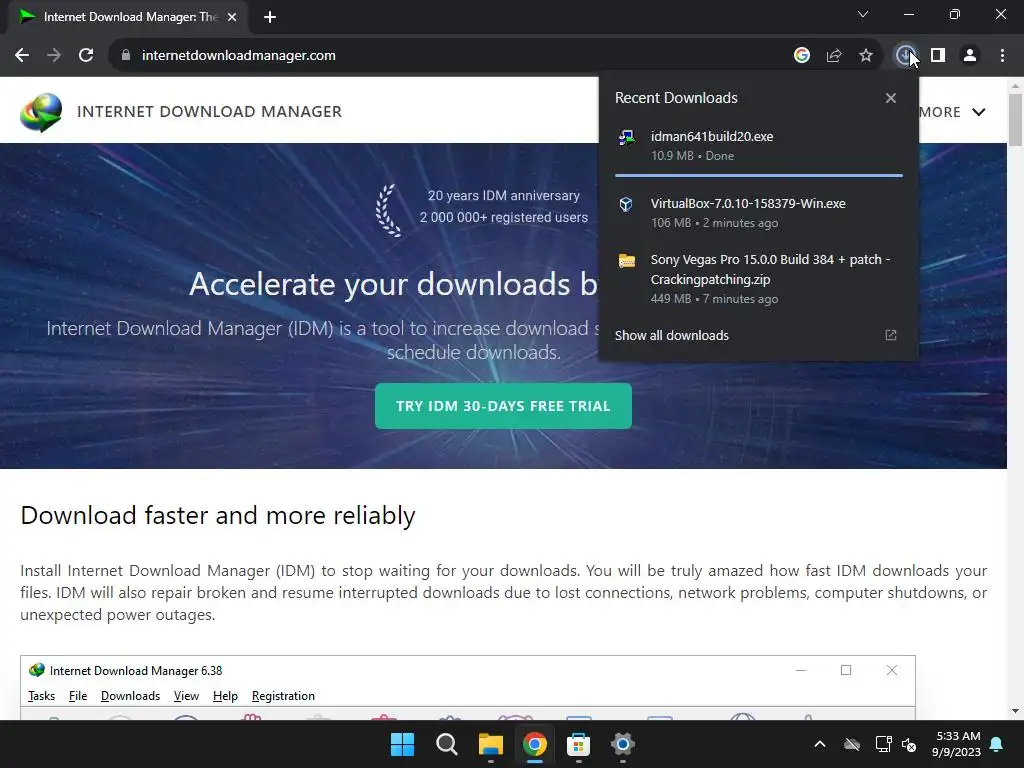1024x768 pixels.
Task: Open the Registration menu in IDM screenshot
Action: point(283,696)
